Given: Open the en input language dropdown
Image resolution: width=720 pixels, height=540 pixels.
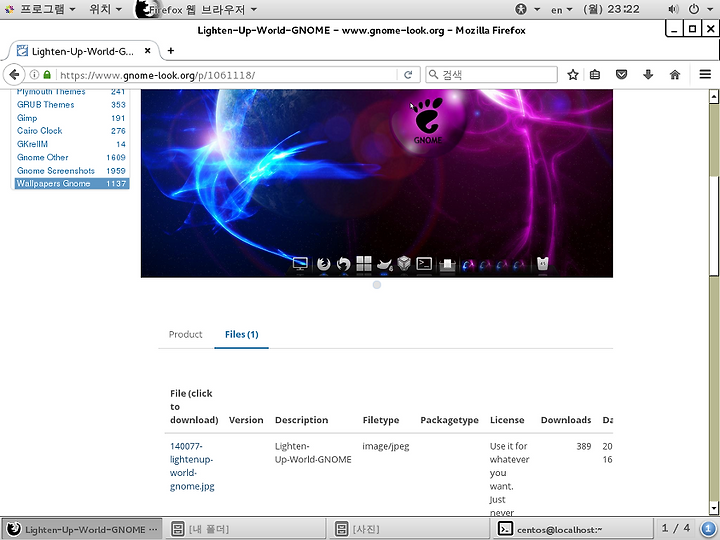Looking at the screenshot, I should (562, 10).
